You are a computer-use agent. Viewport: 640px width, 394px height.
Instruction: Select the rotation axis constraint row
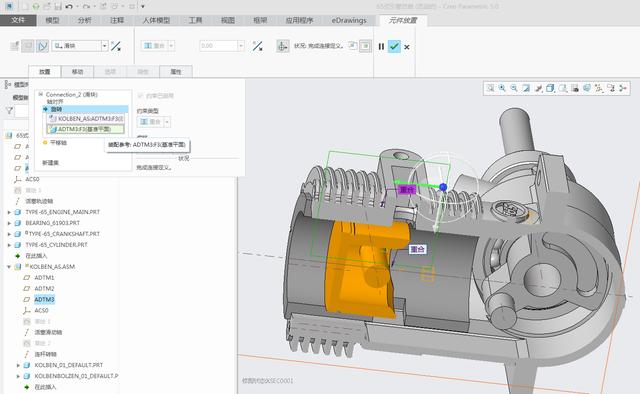[85, 109]
